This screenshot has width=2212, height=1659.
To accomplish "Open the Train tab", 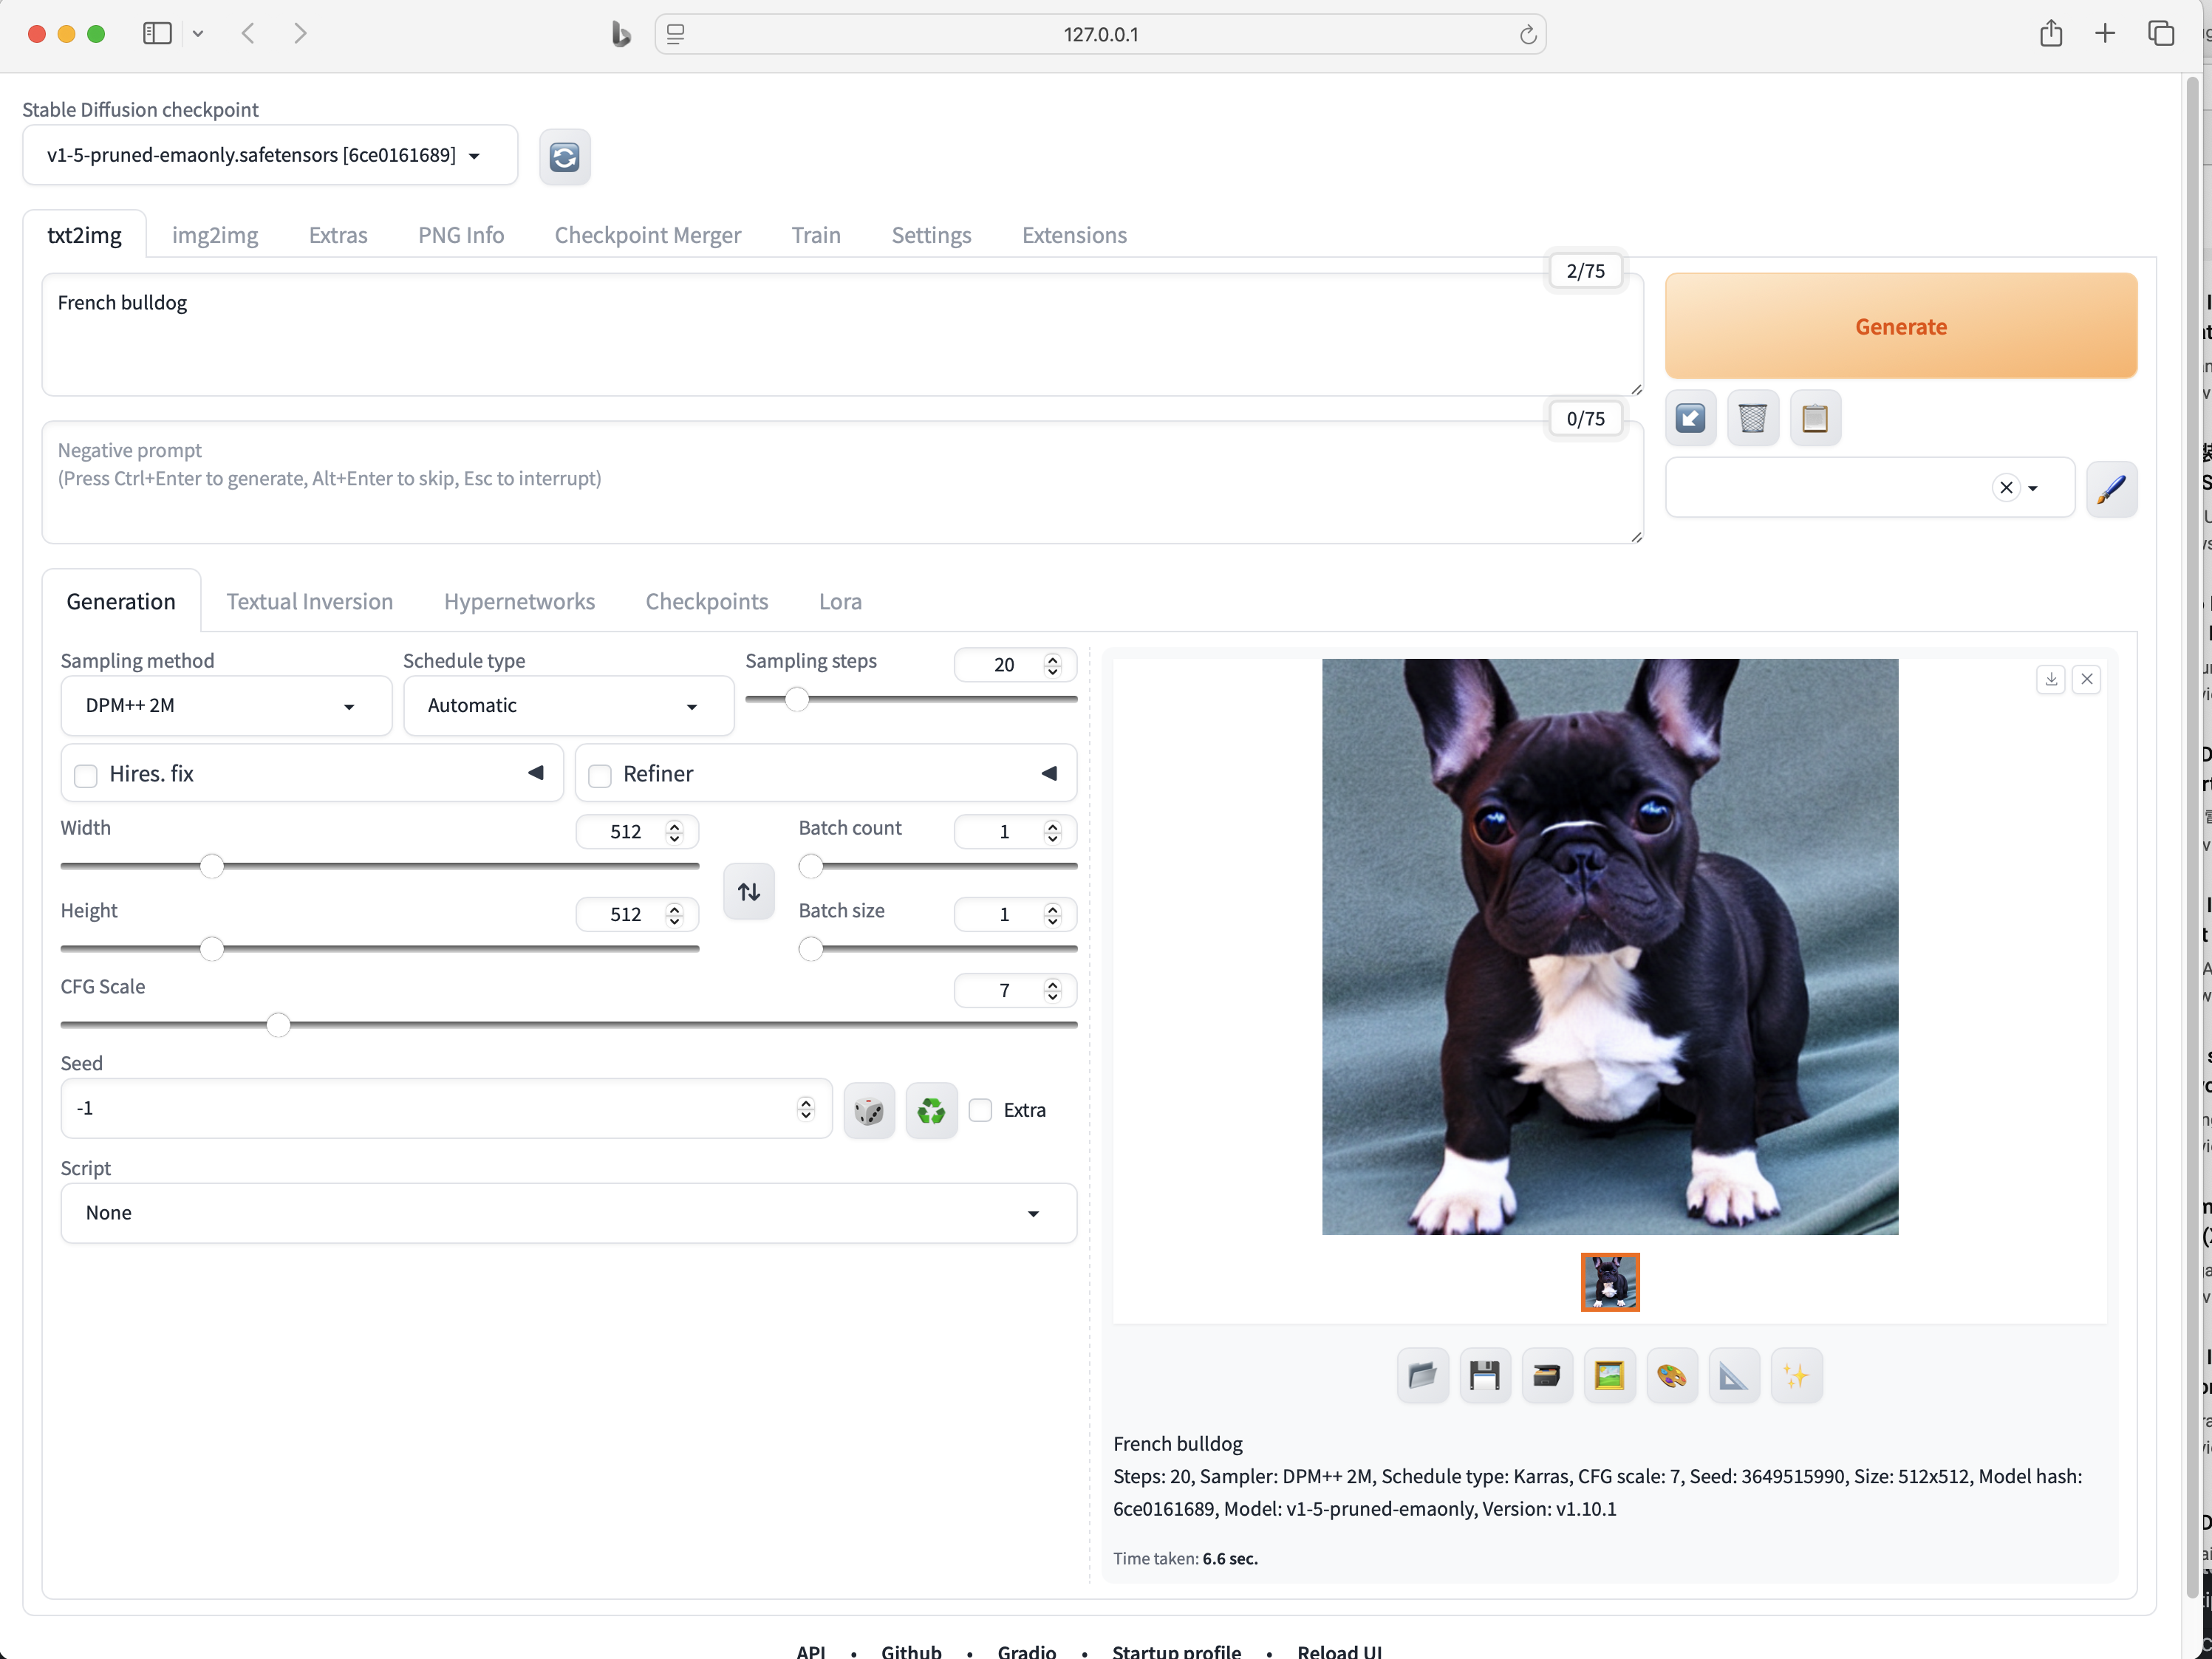I will pyautogui.click(x=816, y=235).
